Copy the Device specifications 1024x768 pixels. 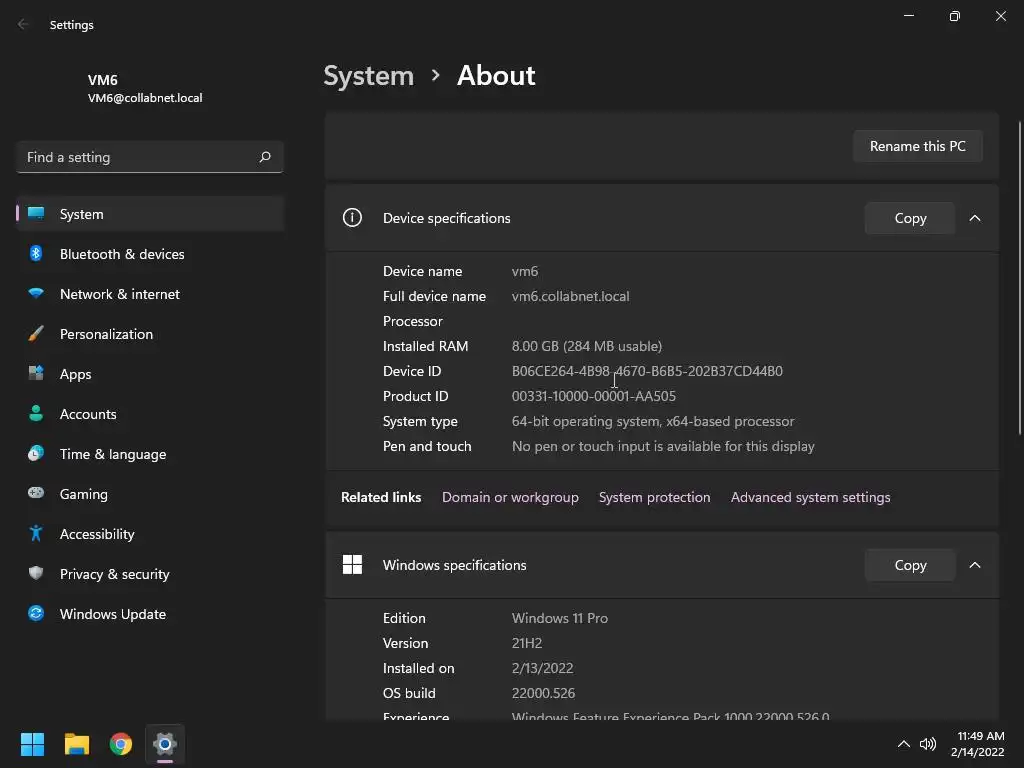pyautogui.click(x=910, y=218)
